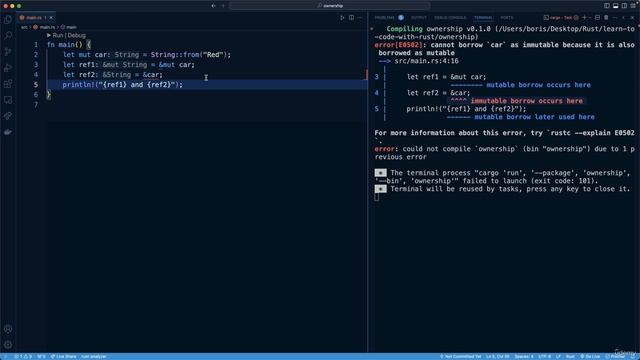Maximize the panel with chevron icon
The image size is (640, 360).
(x=624, y=18)
